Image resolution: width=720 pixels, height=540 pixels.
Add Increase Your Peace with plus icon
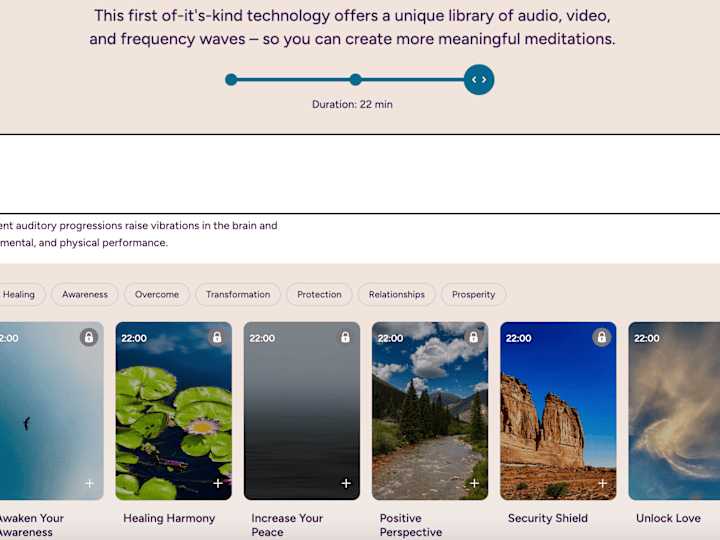[346, 483]
